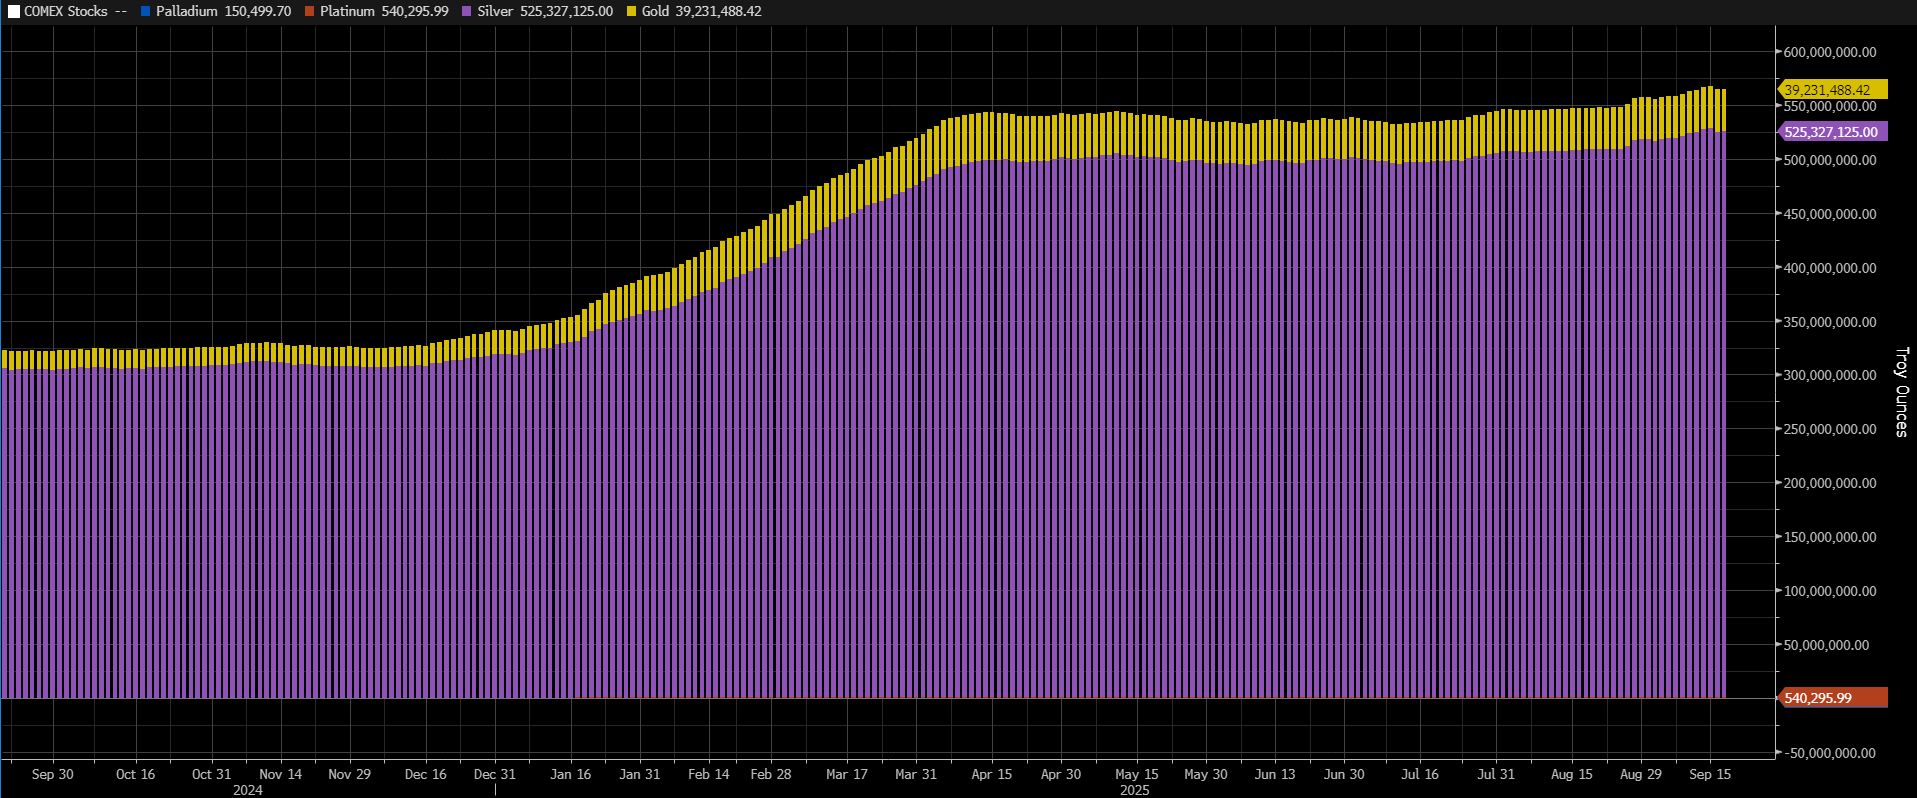Select the Silver 525,327,125.00 legend value
The height and width of the screenshot is (798, 1917).
pyautogui.click(x=545, y=12)
